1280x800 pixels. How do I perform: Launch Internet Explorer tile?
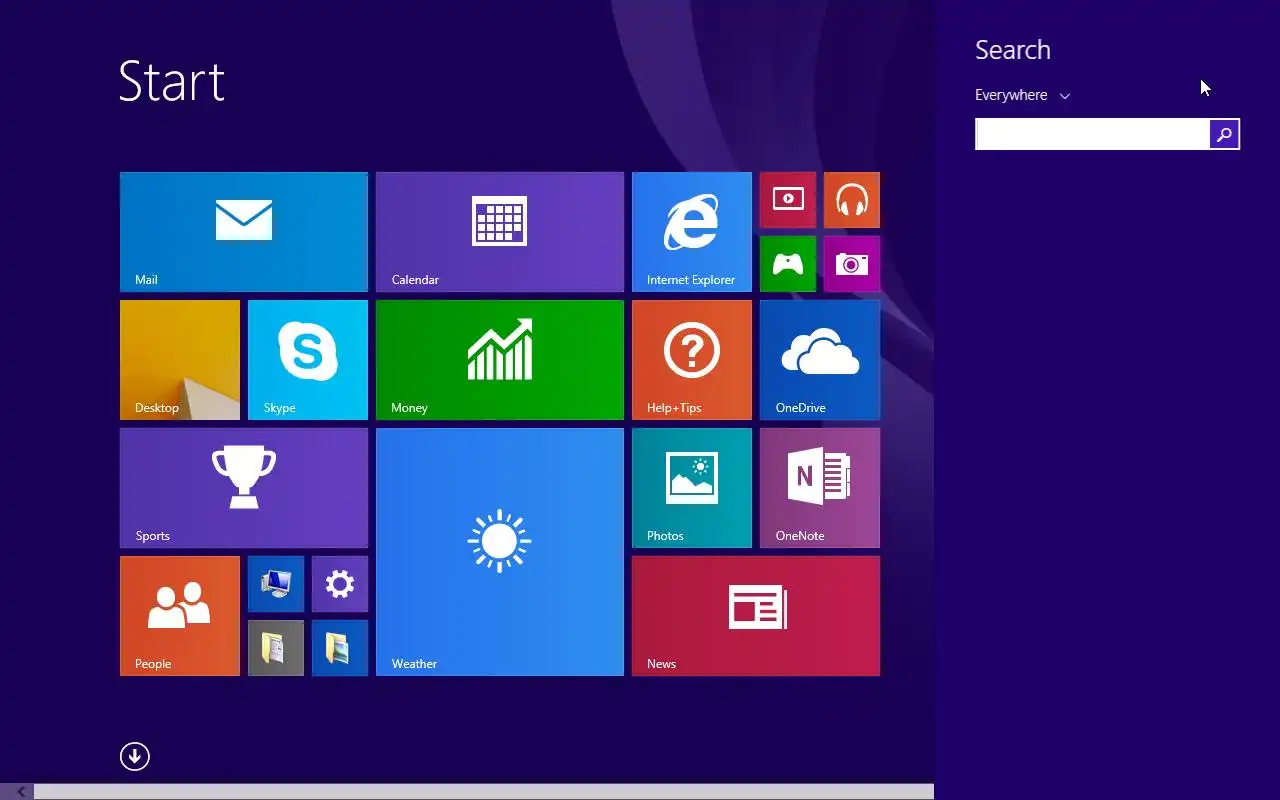(x=692, y=232)
